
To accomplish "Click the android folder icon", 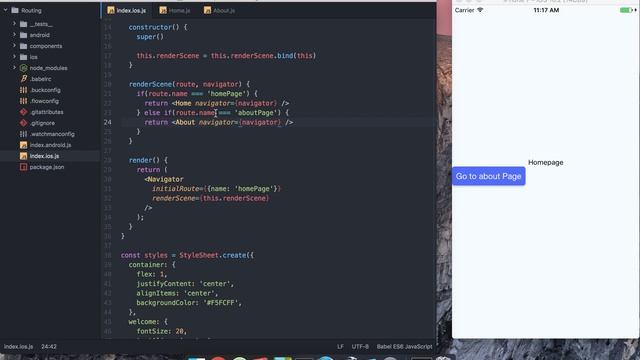I will (x=24, y=35).
